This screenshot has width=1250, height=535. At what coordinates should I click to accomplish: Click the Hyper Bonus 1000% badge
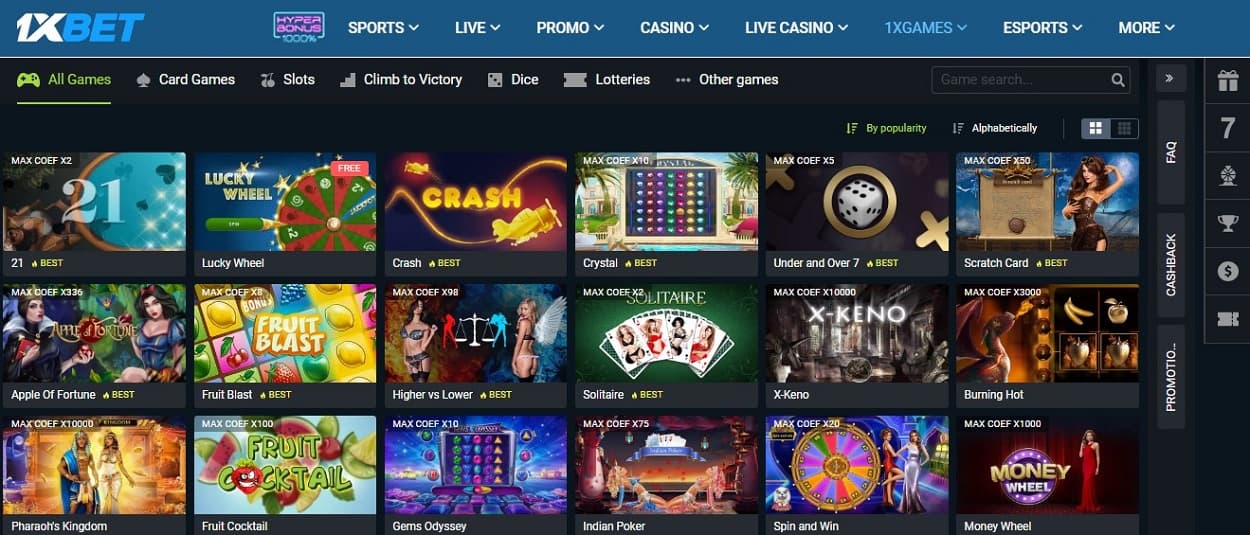299,27
